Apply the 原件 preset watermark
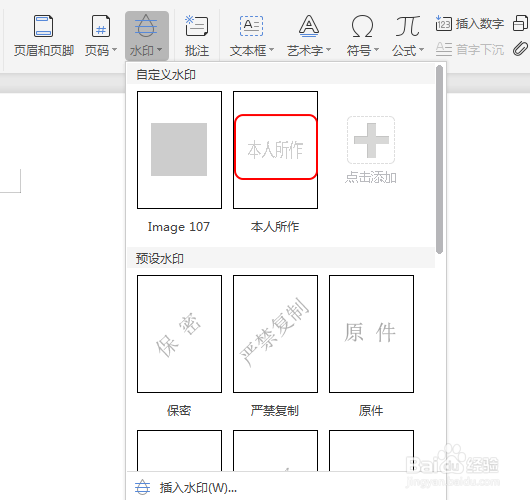 (x=371, y=334)
